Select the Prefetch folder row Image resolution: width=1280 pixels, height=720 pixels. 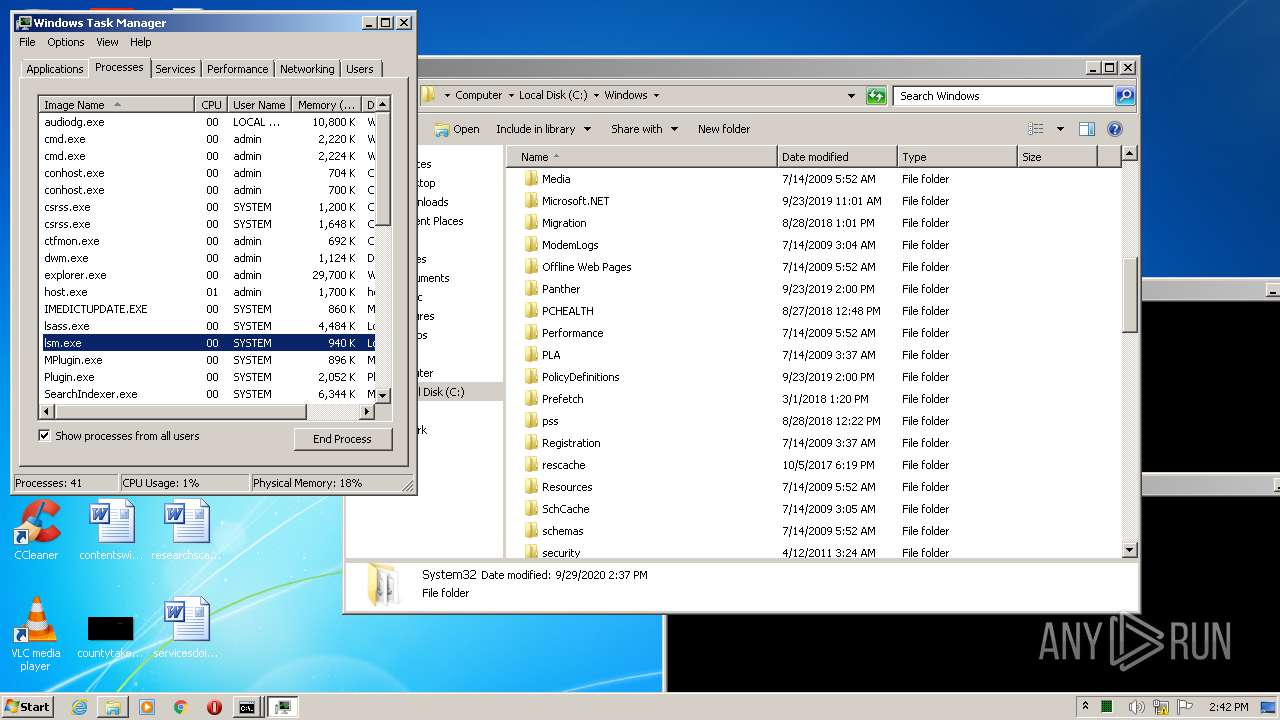click(812, 399)
